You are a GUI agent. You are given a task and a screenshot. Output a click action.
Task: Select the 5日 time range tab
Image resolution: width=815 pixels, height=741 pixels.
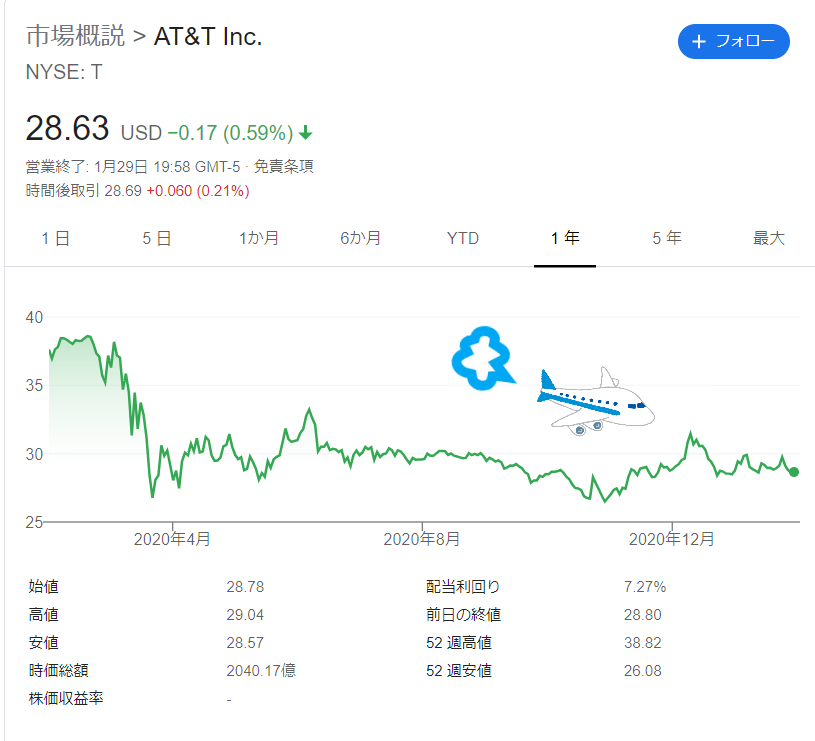(x=157, y=239)
